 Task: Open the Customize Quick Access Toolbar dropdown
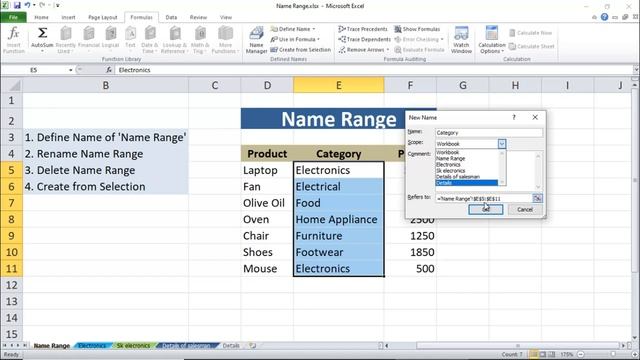(x=58, y=5)
